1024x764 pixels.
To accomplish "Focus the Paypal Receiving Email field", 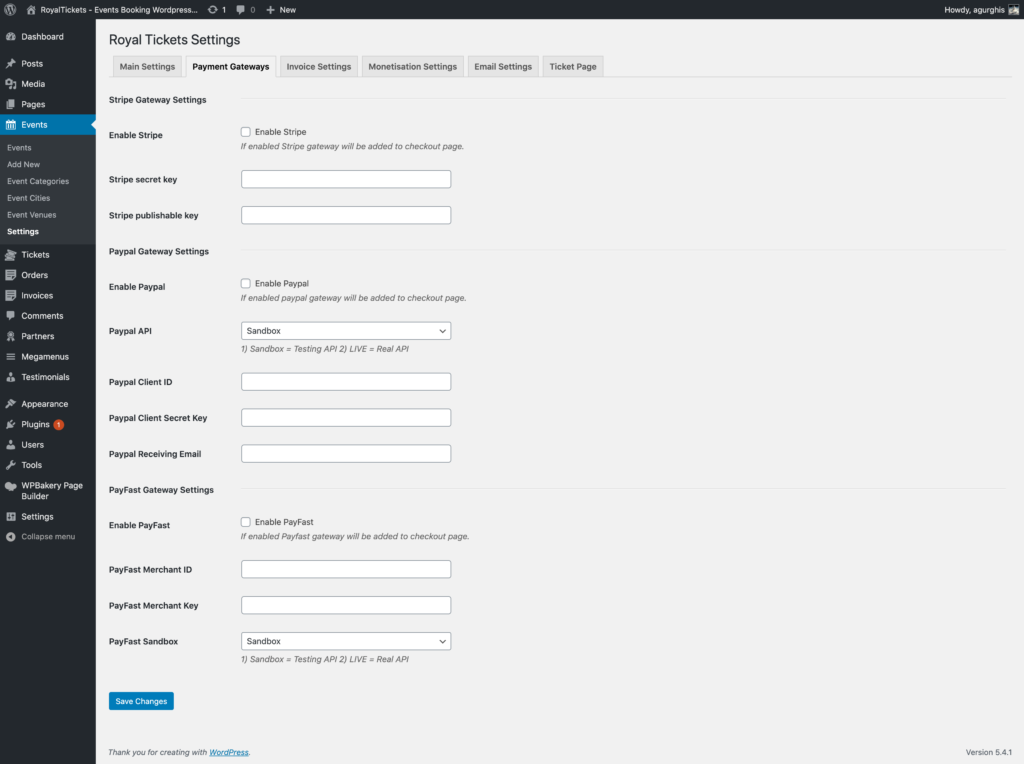I will pyautogui.click(x=346, y=454).
